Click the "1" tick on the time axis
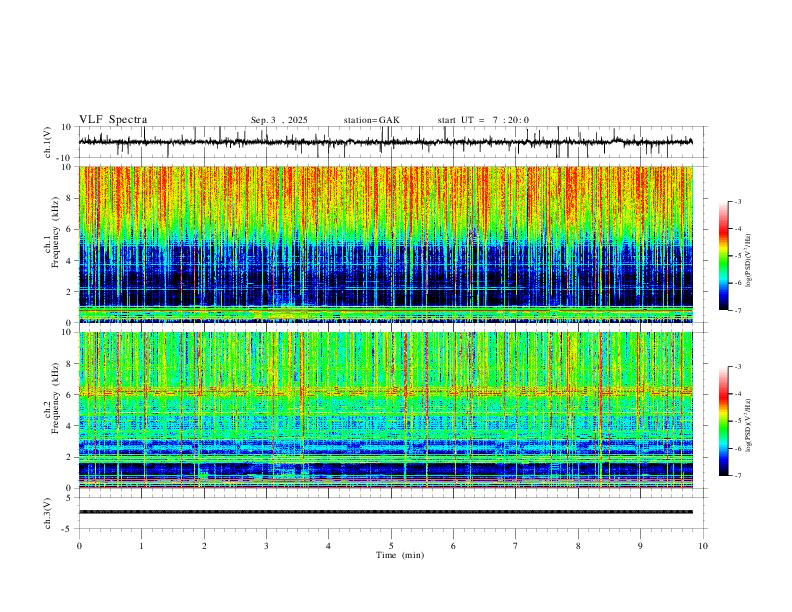 pos(141,546)
